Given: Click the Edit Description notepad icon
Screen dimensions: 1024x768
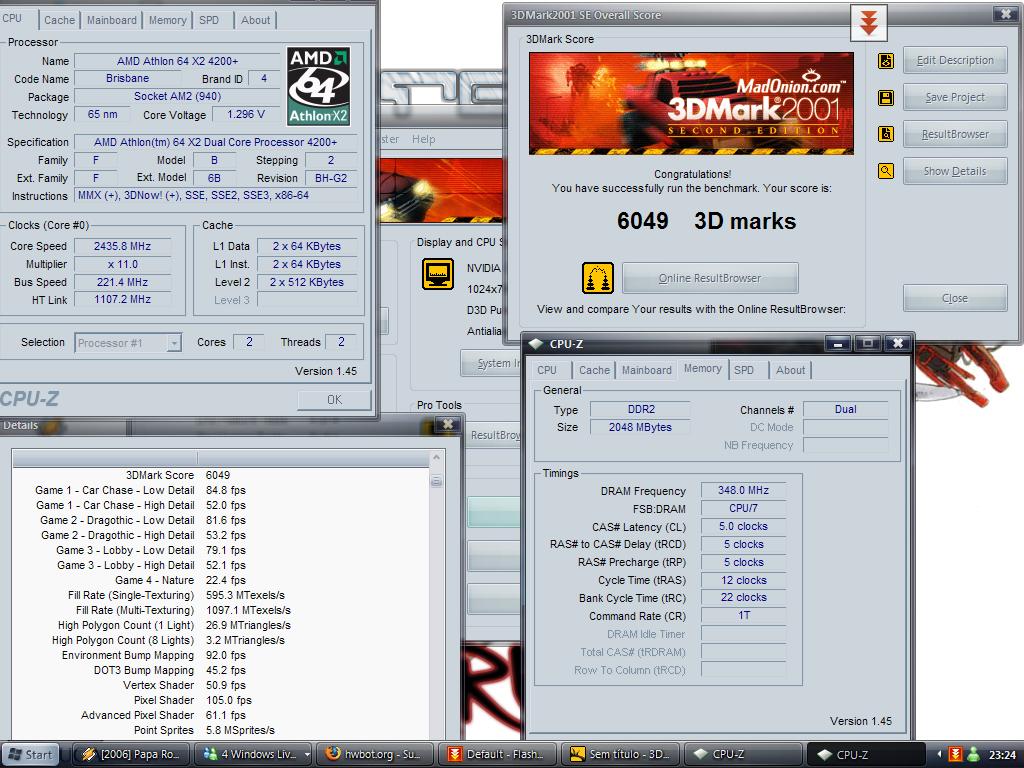Looking at the screenshot, I should coord(886,61).
